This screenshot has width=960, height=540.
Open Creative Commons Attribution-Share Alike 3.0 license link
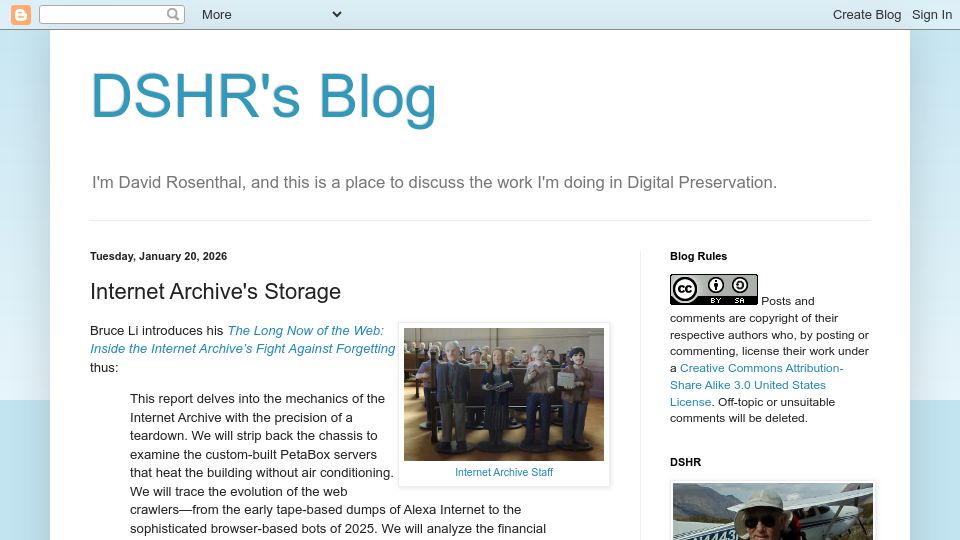[756, 385]
